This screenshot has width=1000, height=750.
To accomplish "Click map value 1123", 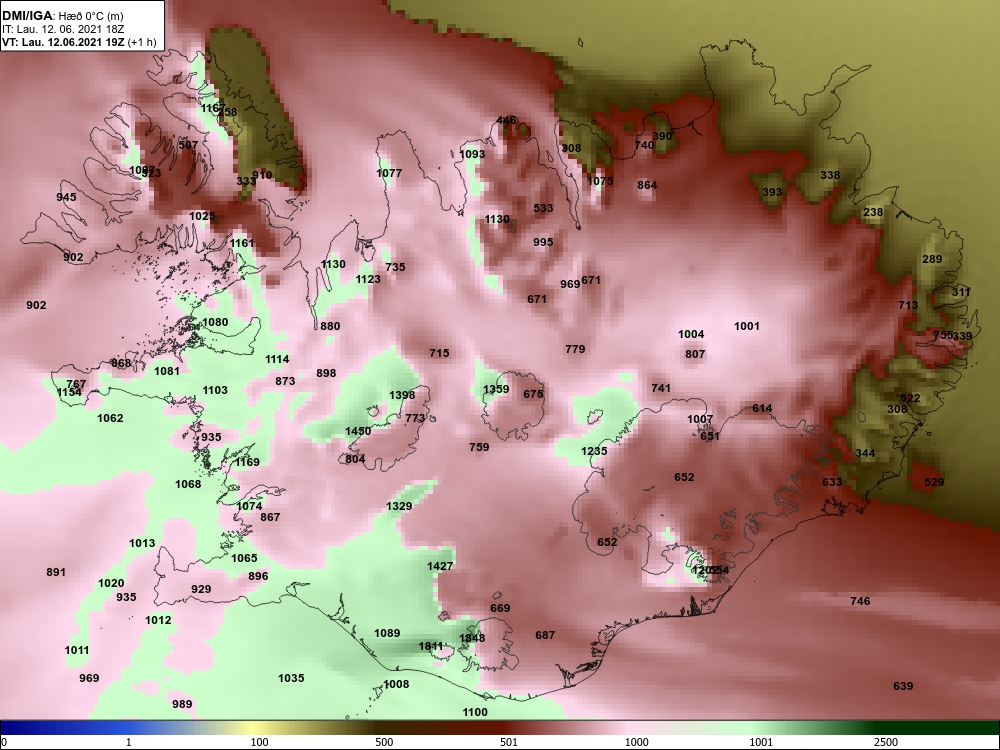I will click(368, 279).
